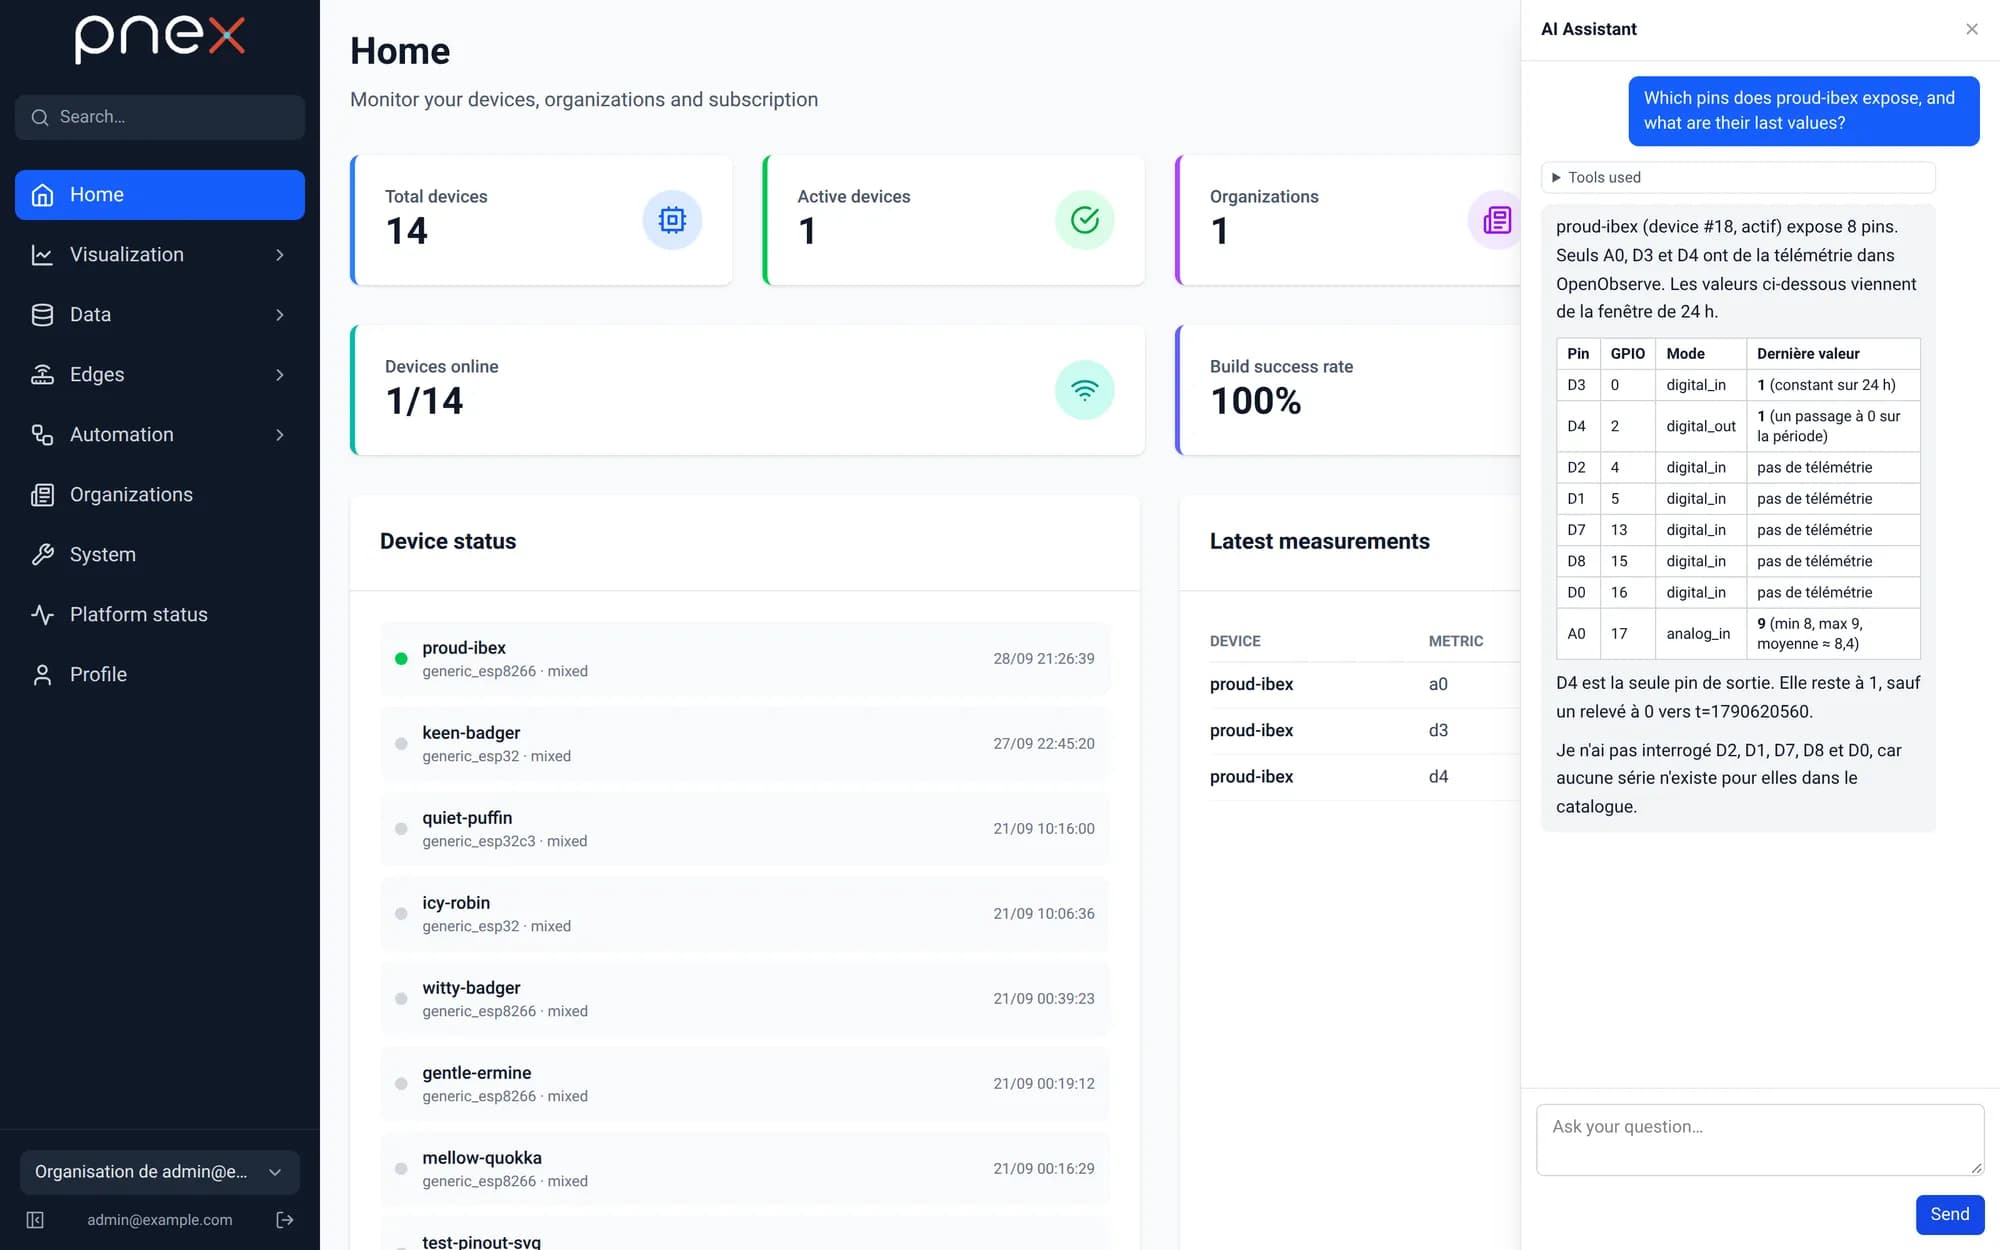The image size is (2000, 1250).
Task: Click the a0 metric for proud-ibex
Action: point(1438,684)
